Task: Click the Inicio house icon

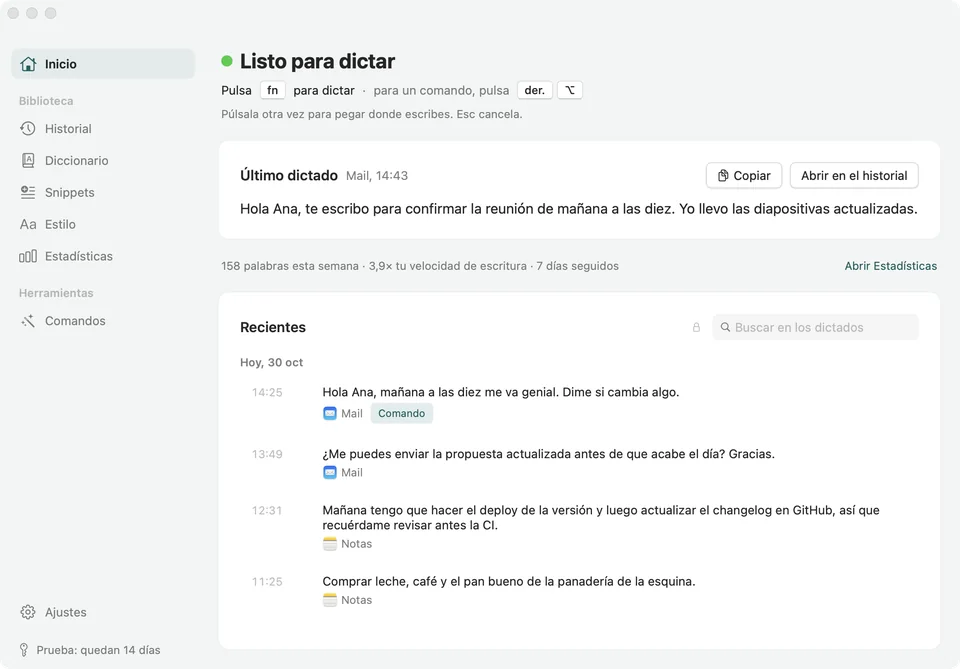Action: click(28, 64)
